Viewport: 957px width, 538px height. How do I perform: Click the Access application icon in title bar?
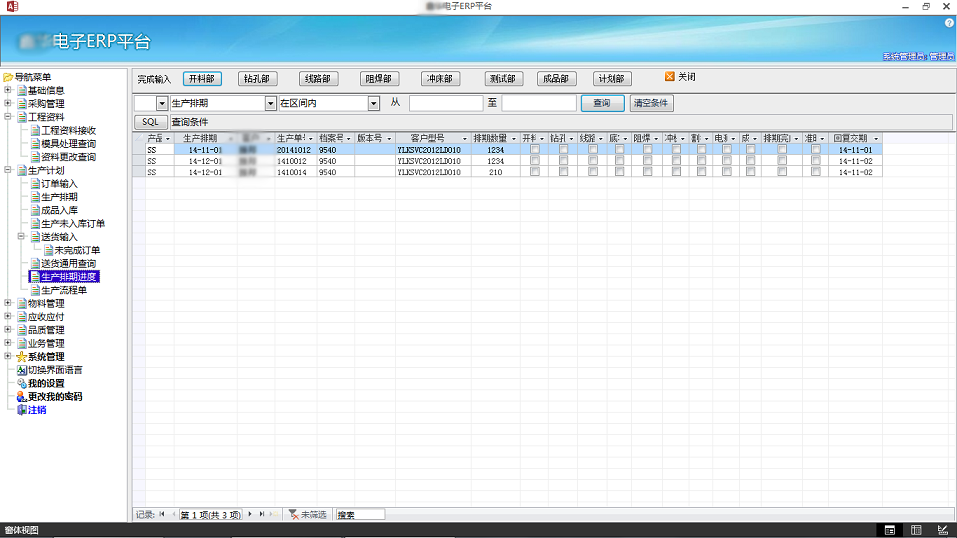point(12,6)
